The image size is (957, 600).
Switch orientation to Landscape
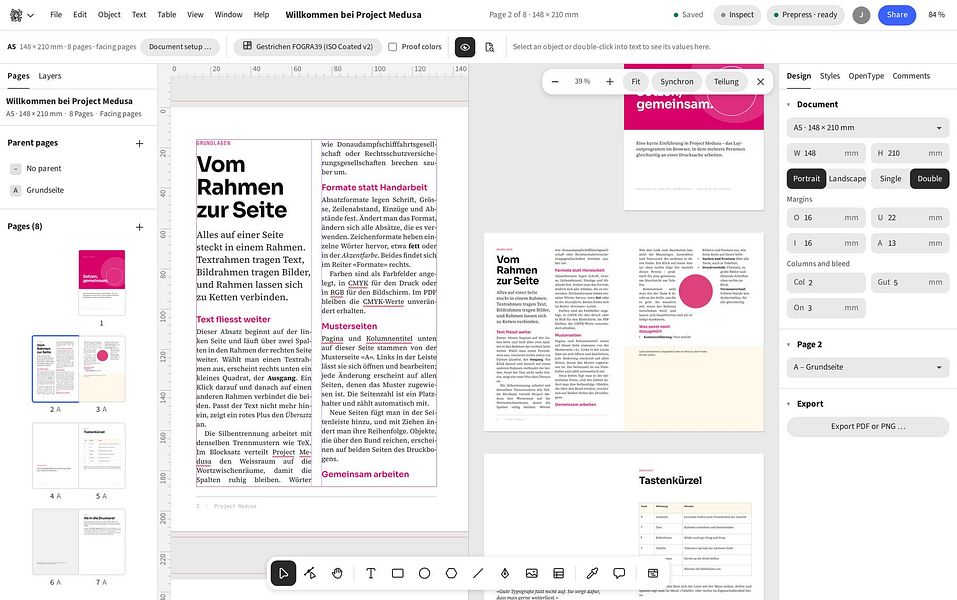847,179
